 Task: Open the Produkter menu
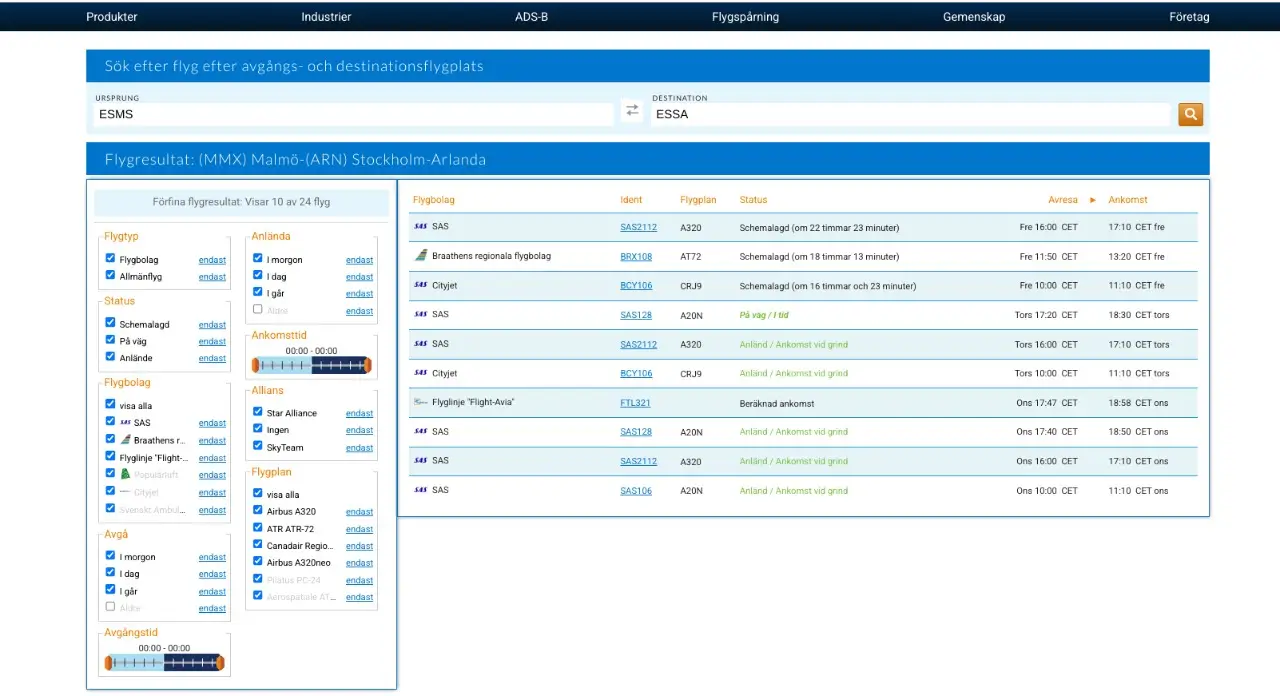coord(112,17)
